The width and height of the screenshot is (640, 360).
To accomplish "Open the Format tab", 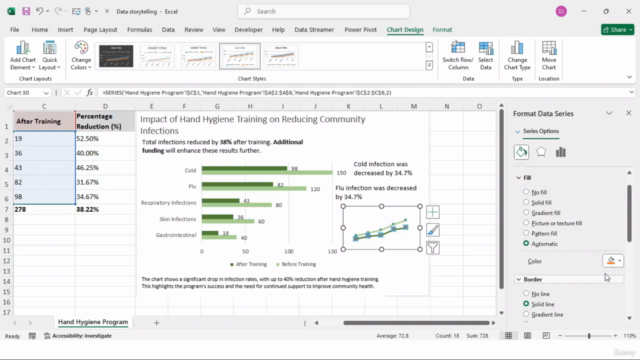I will click(442, 30).
